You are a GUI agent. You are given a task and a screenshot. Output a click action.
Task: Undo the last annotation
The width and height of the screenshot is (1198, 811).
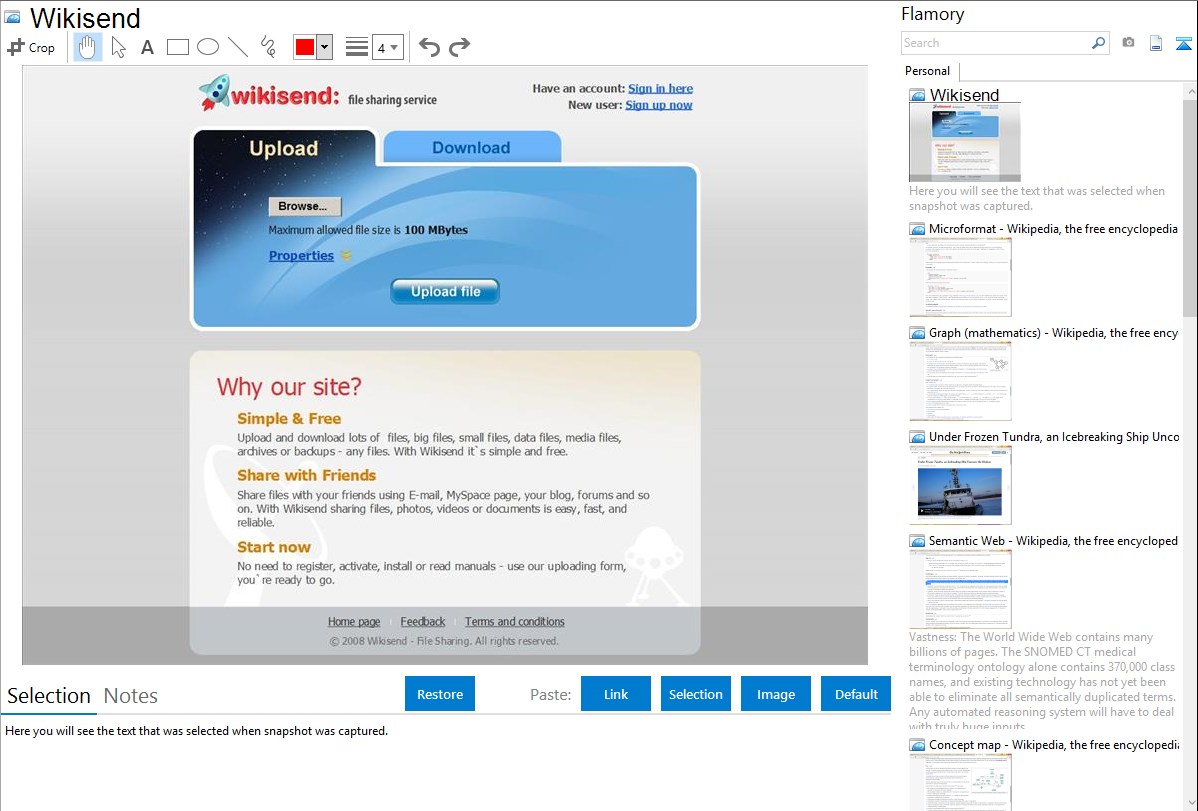tap(429, 47)
